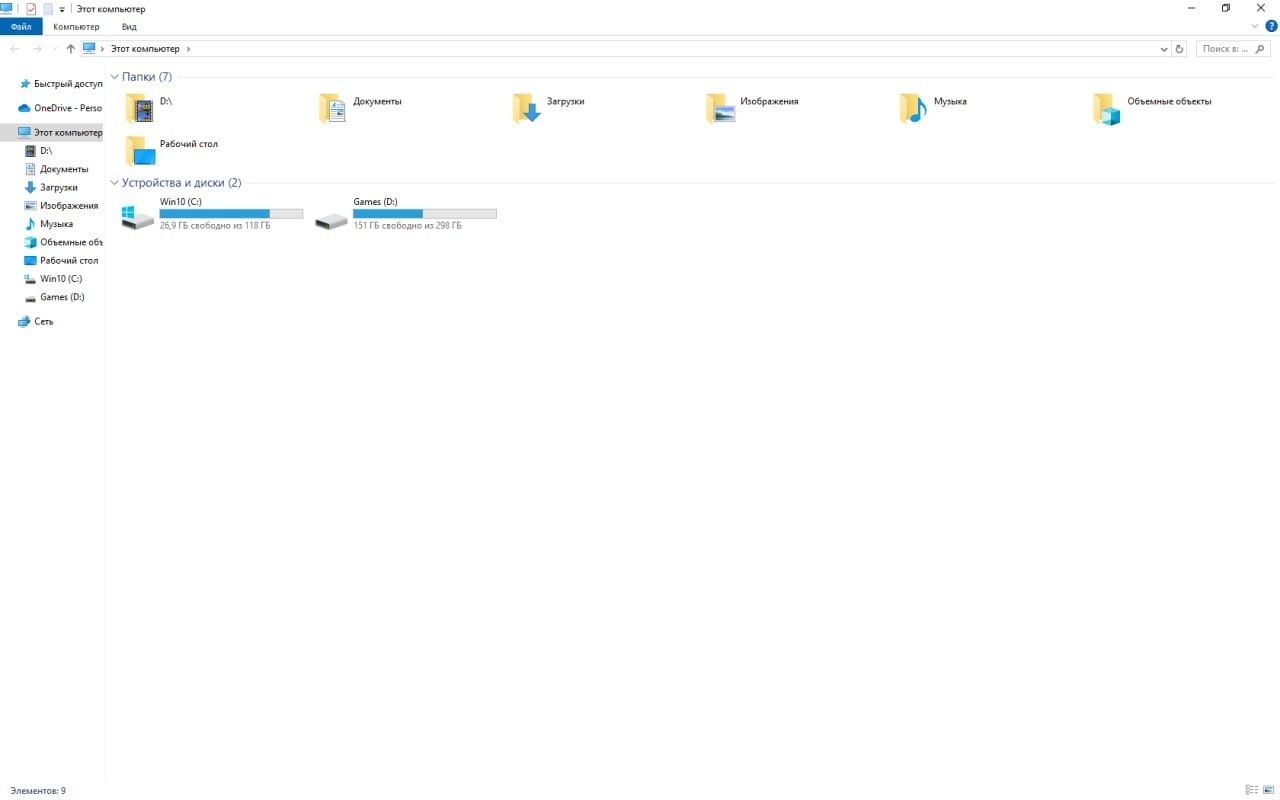
Task: Click the computer icon in the address bar
Action: [89, 48]
